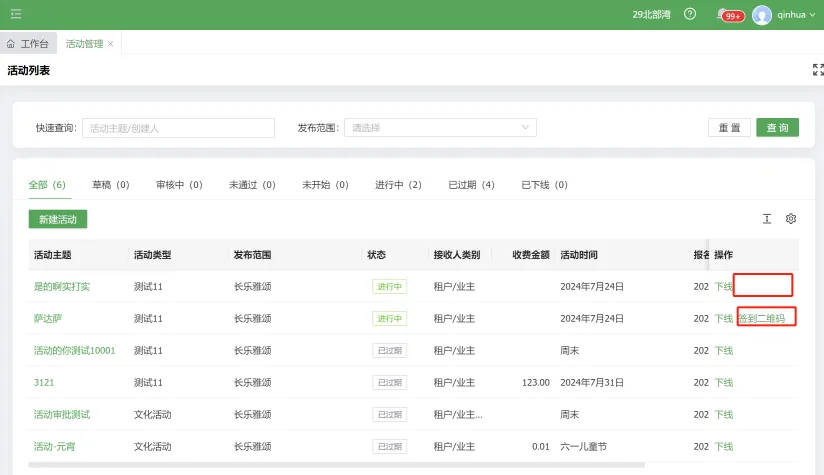Toggle fullscreen icon beside 活动列表
This screenshot has width=824, height=475.
point(818,69)
